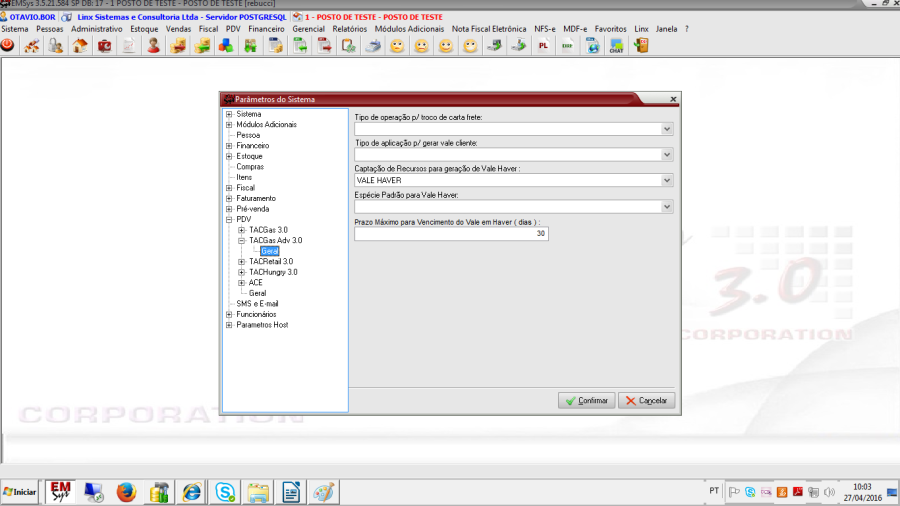Click the red PL icon in toolbar
900x506 pixels.
[543, 45]
